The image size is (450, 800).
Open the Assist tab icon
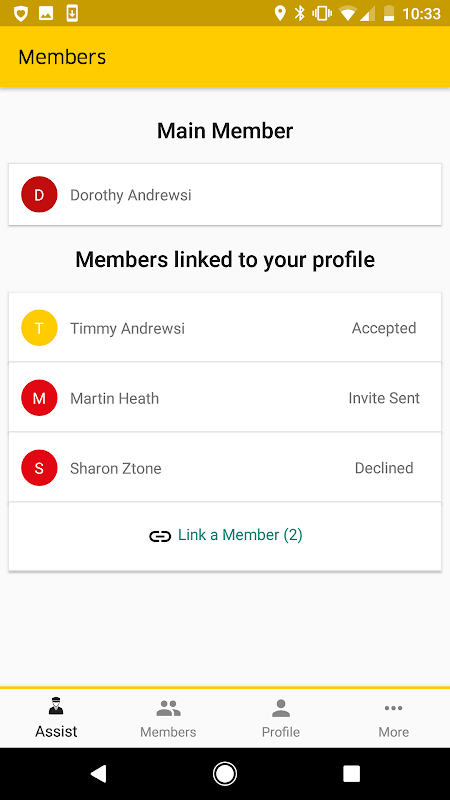point(56,707)
